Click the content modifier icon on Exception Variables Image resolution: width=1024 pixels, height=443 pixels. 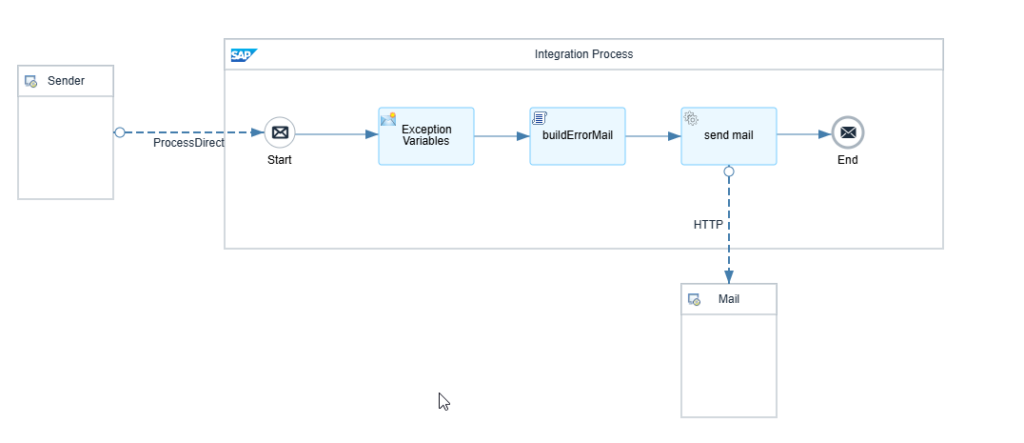pyautogui.click(x=389, y=119)
